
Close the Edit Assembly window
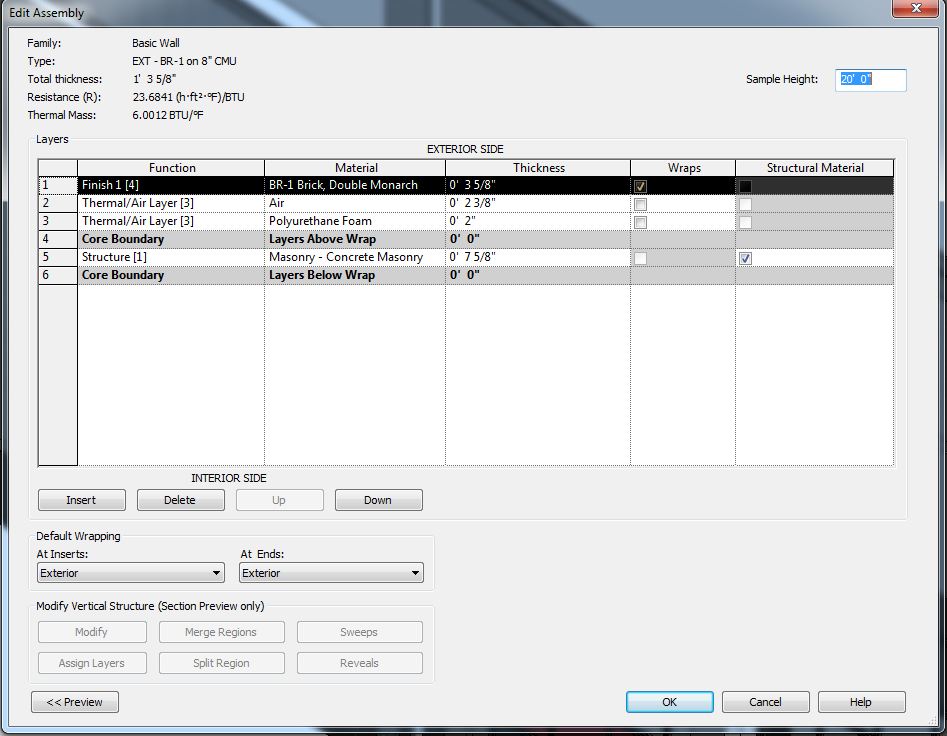pos(916,8)
